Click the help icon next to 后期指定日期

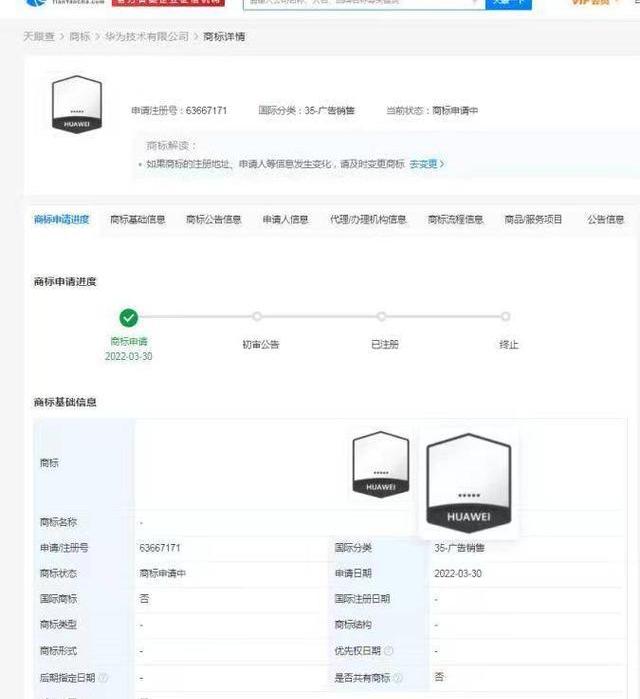coord(101,677)
